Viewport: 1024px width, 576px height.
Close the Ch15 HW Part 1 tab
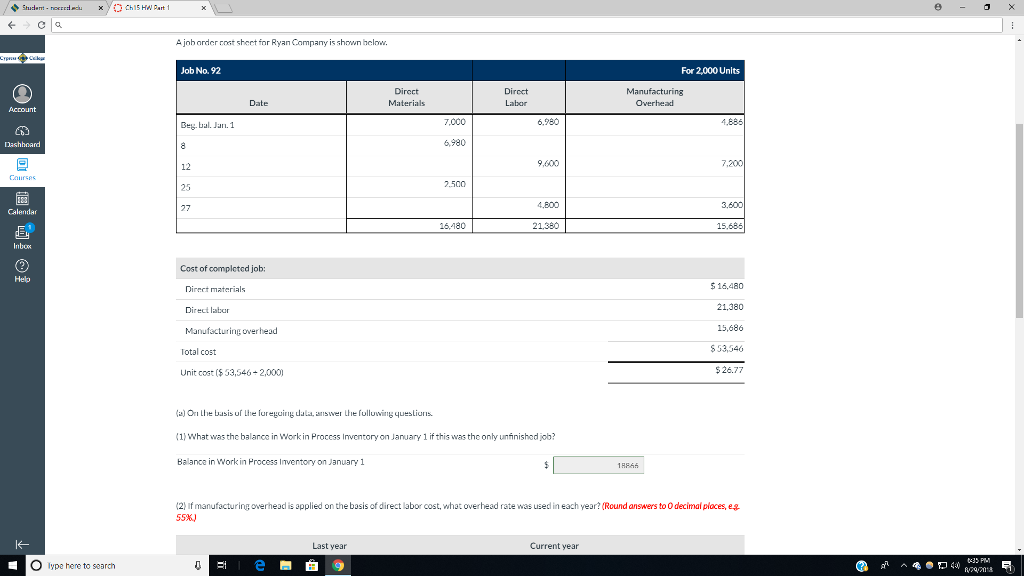click(x=204, y=8)
